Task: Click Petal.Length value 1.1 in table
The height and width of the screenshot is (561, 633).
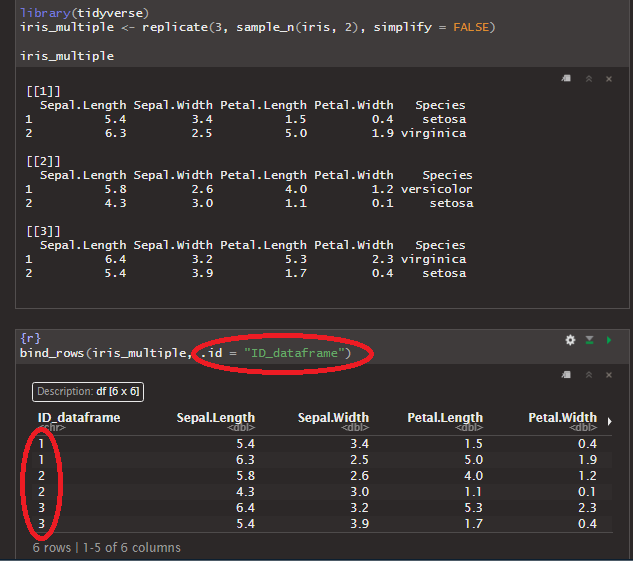Action: [474, 492]
